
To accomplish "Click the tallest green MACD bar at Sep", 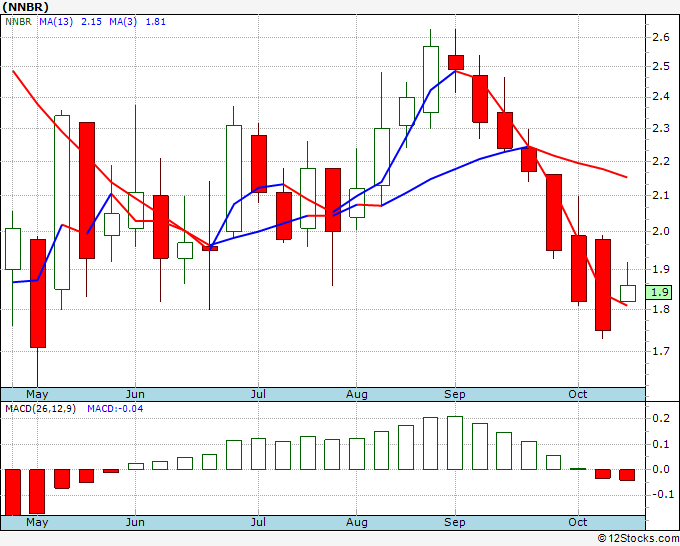I will click(x=455, y=443).
